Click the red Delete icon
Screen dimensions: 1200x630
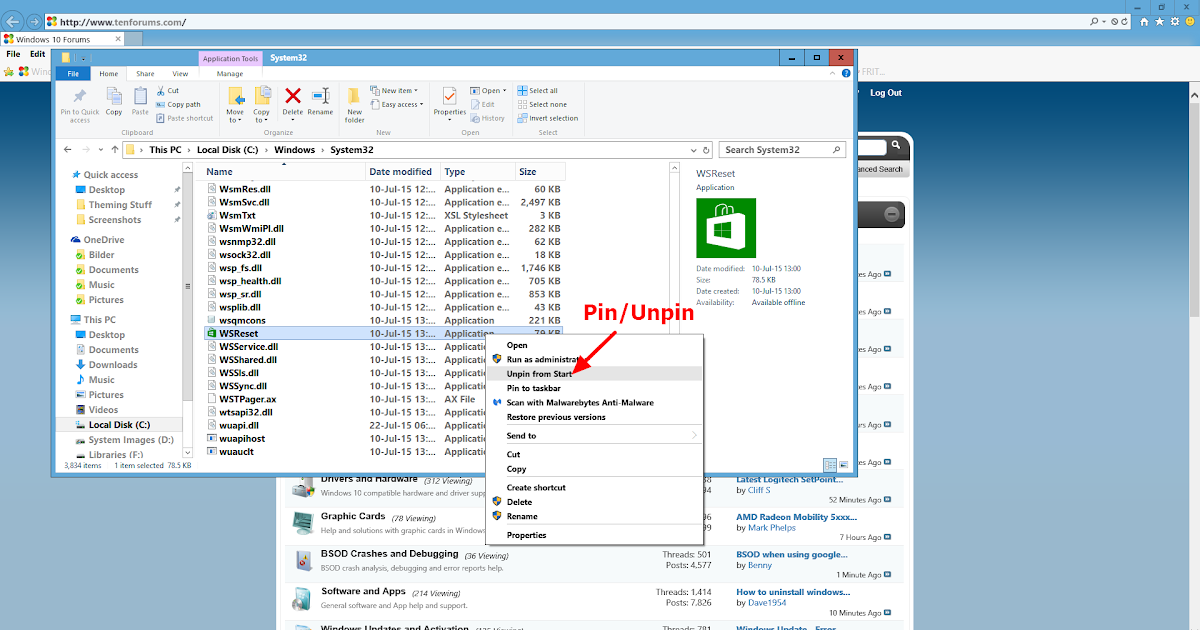point(293,96)
